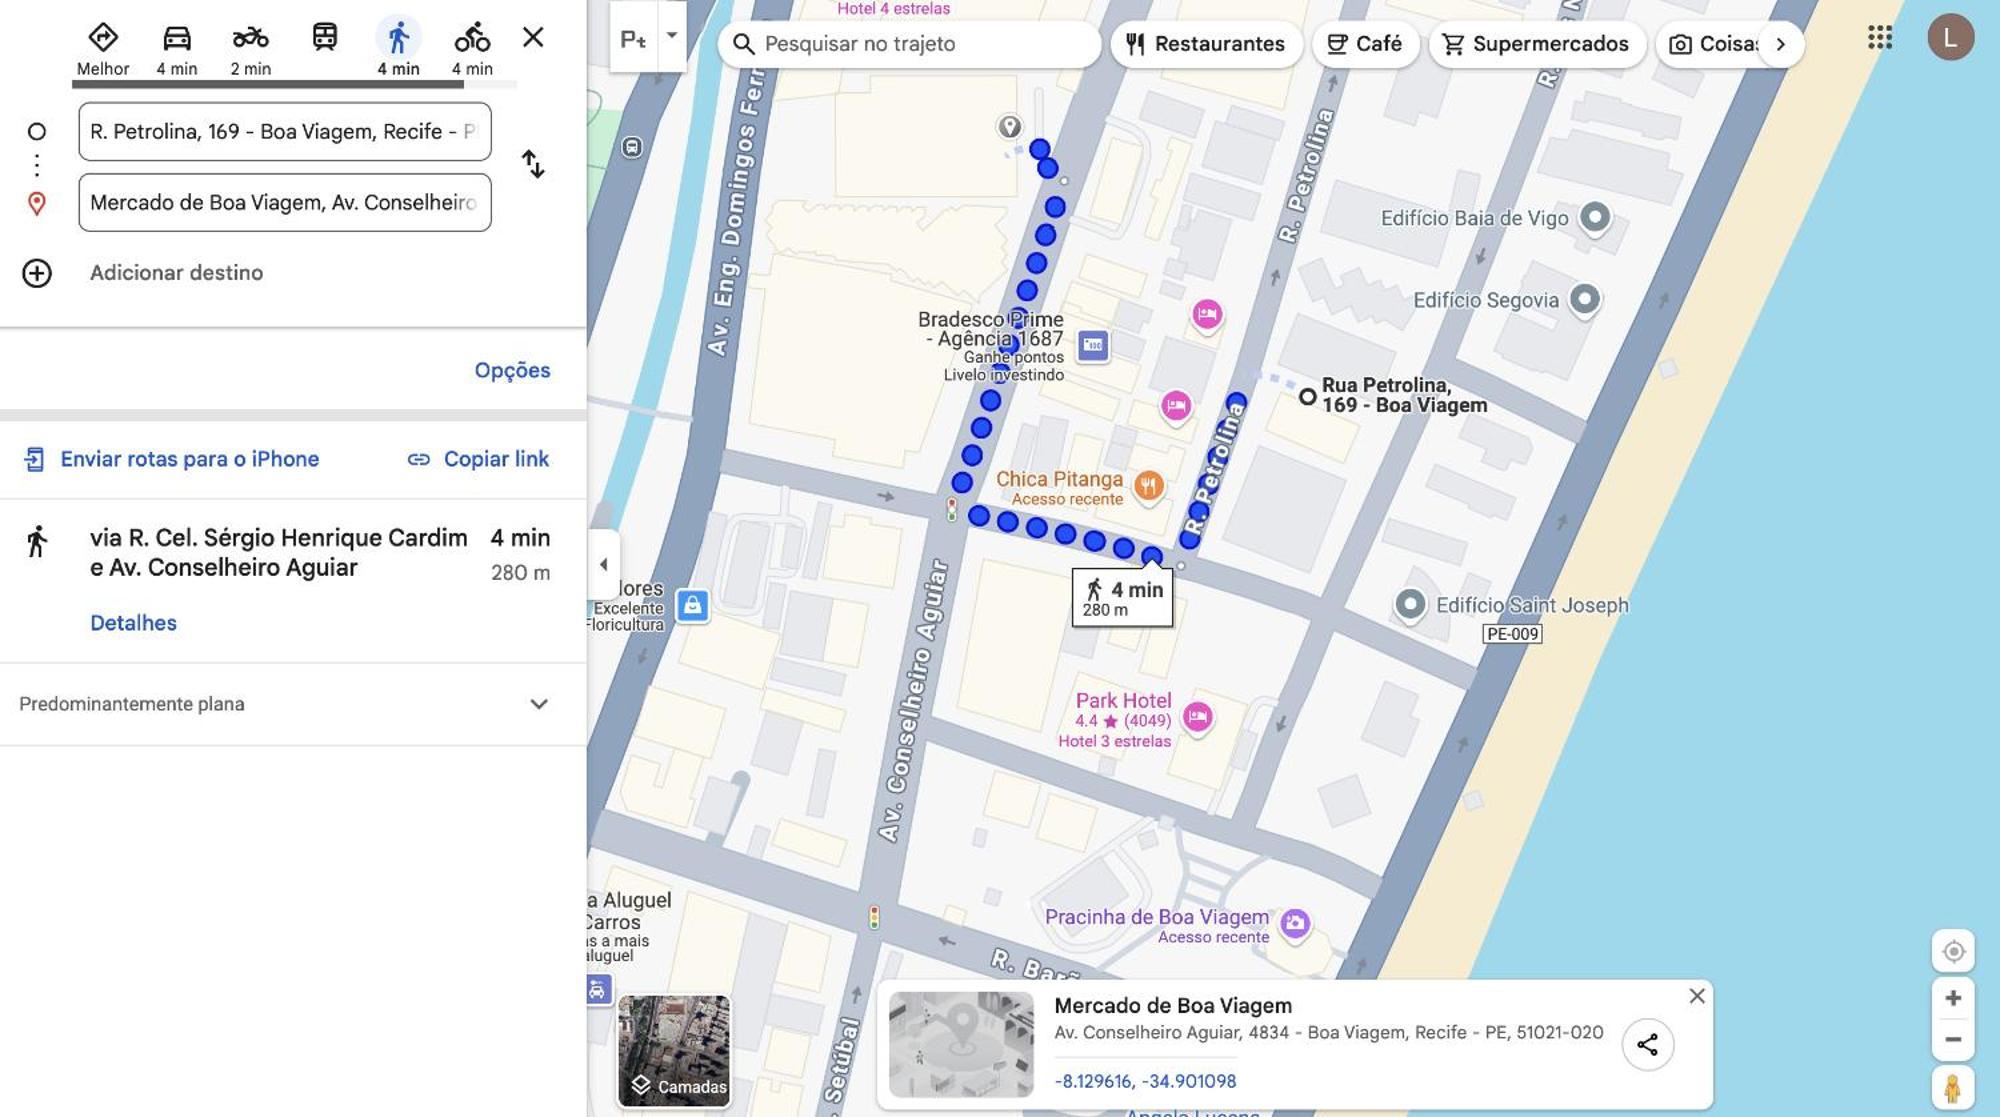Swap origin and destination points
The height and width of the screenshot is (1117, 2000).
533,164
